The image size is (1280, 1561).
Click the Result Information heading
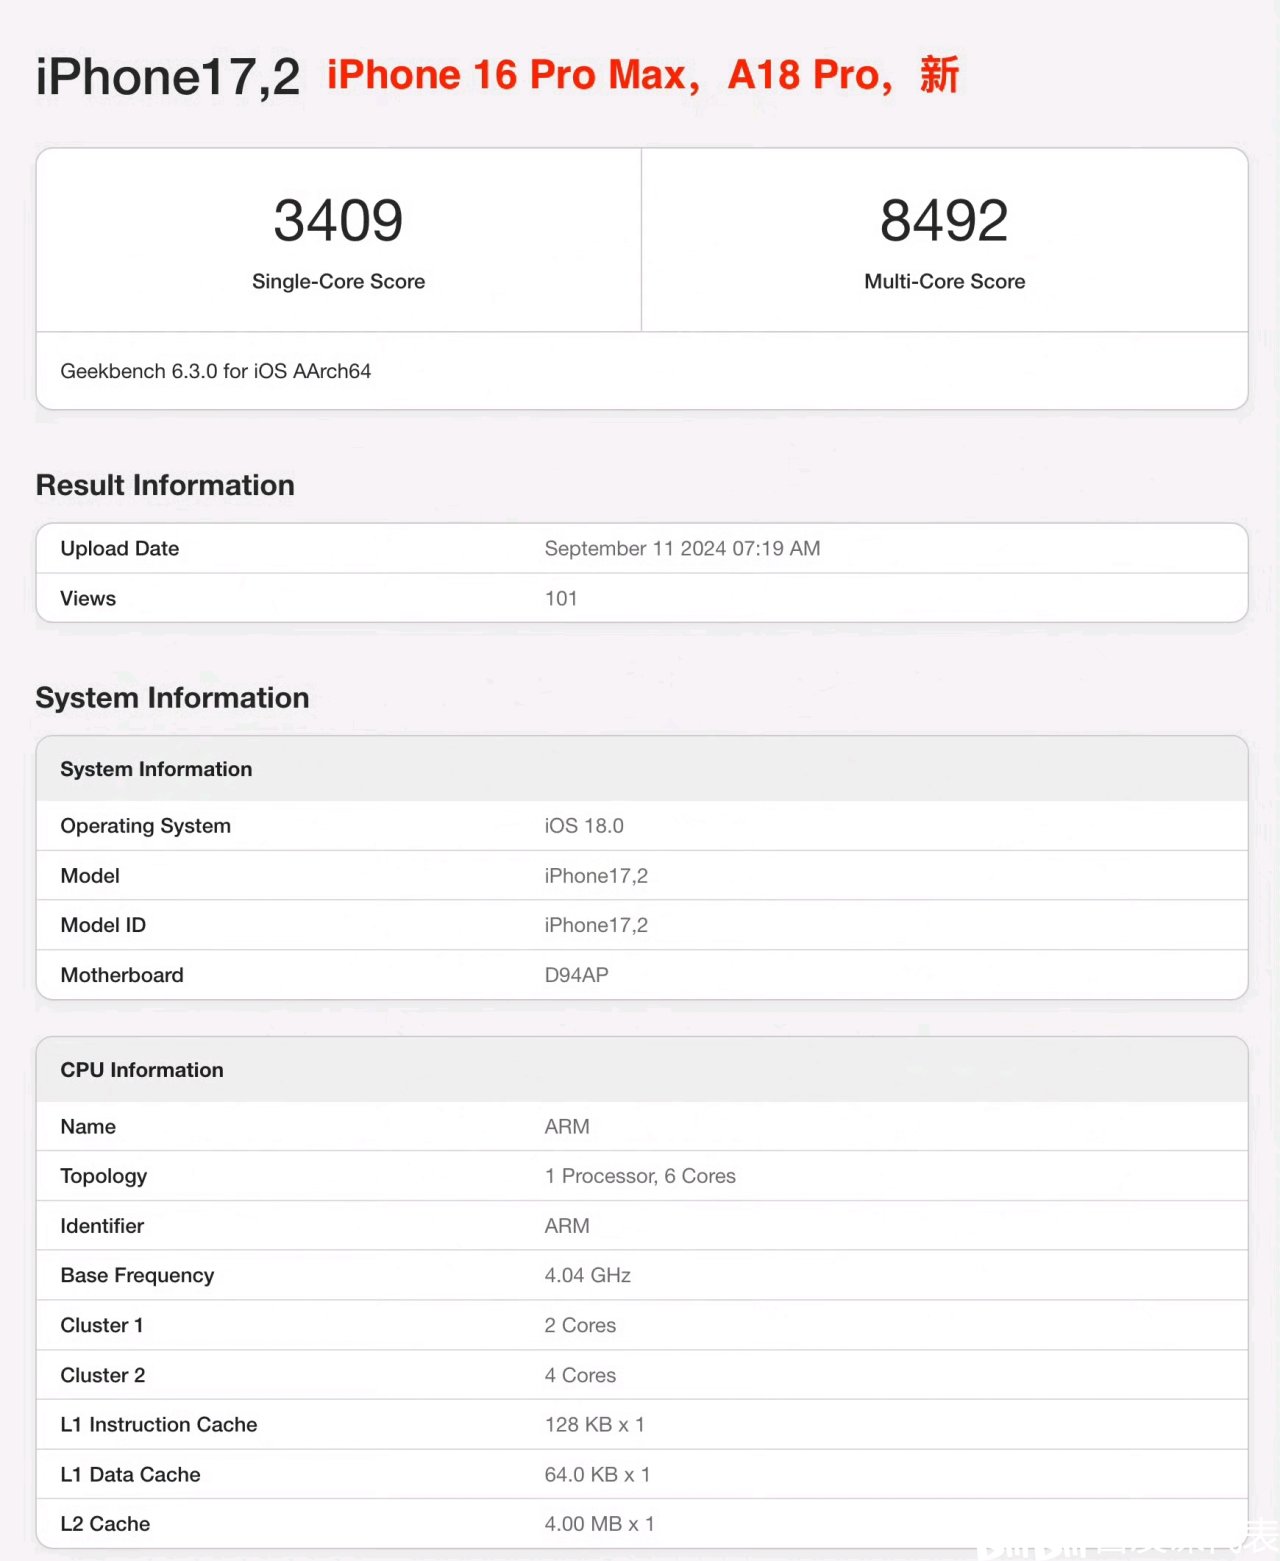coord(165,485)
